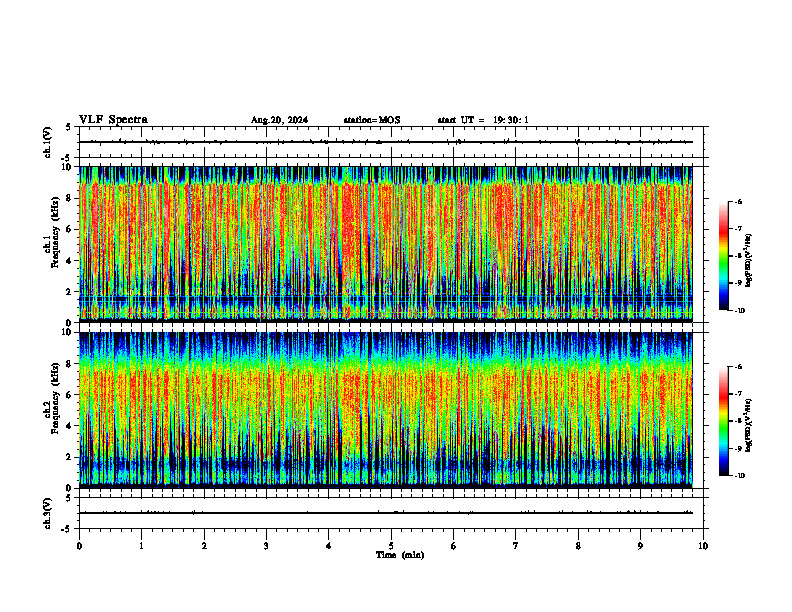Click the "-6" label on ch.1 color bar

click(739, 201)
